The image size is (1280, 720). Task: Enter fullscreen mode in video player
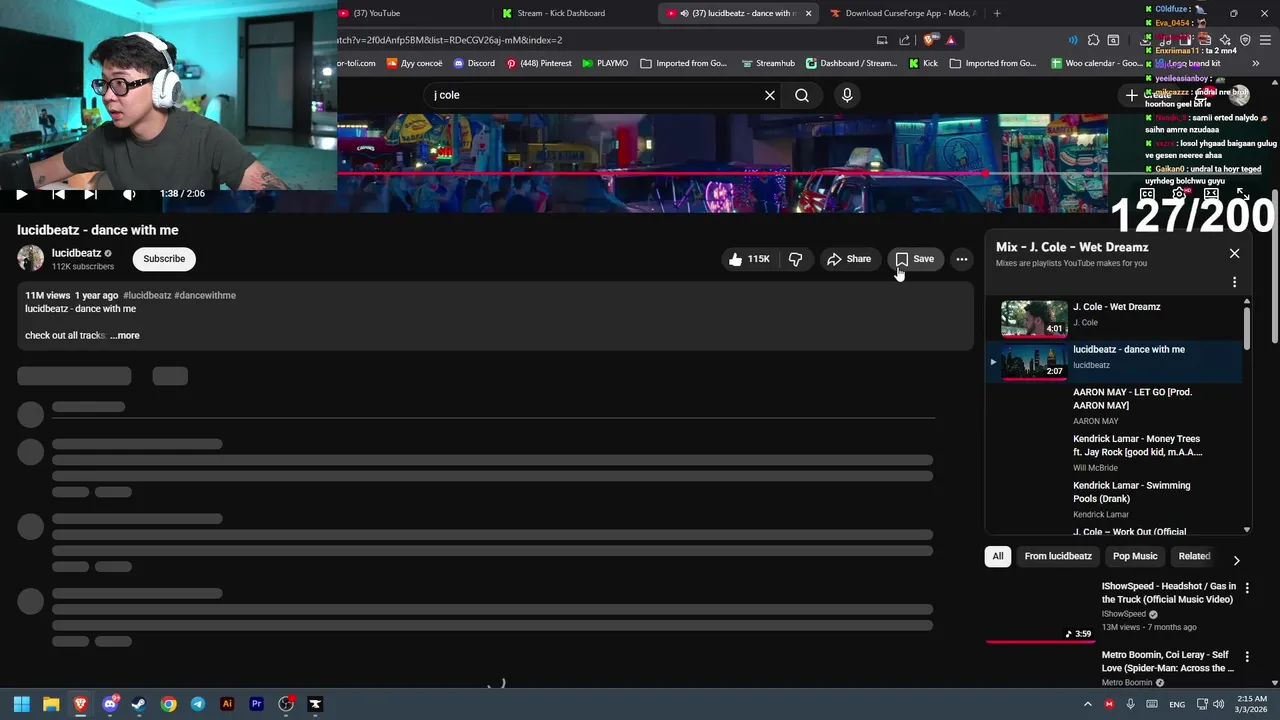click(1242, 194)
